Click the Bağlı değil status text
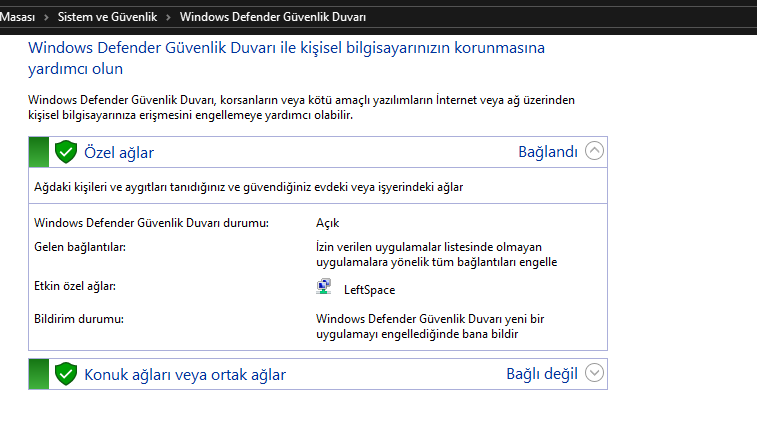This screenshot has height=447, width=757. pyautogui.click(x=542, y=374)
